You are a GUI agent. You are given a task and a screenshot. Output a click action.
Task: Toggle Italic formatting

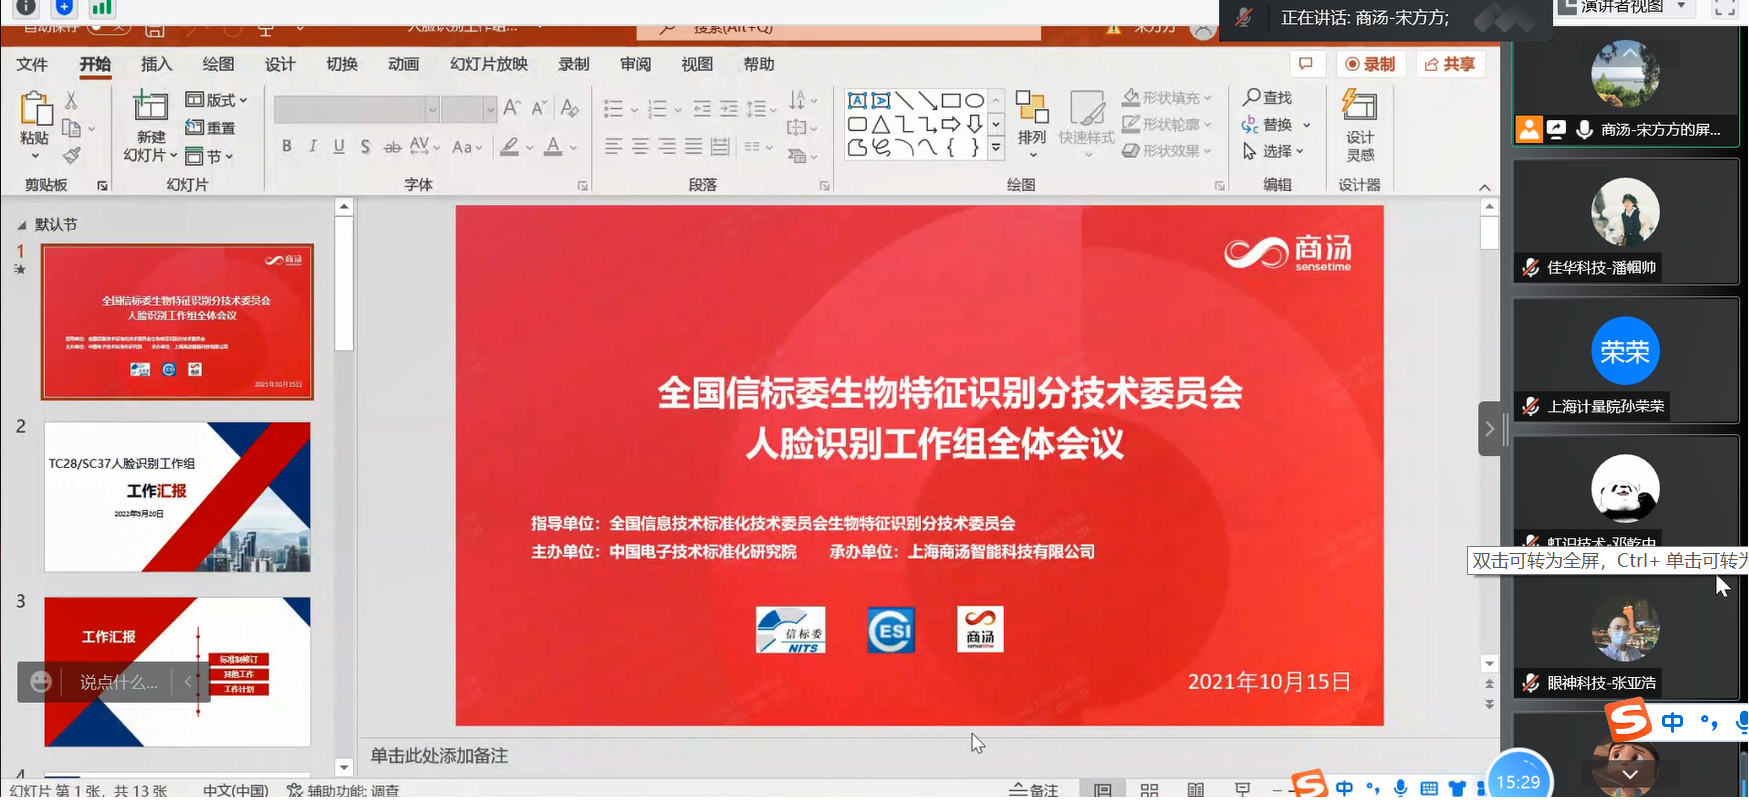click(x=313, y=146)
